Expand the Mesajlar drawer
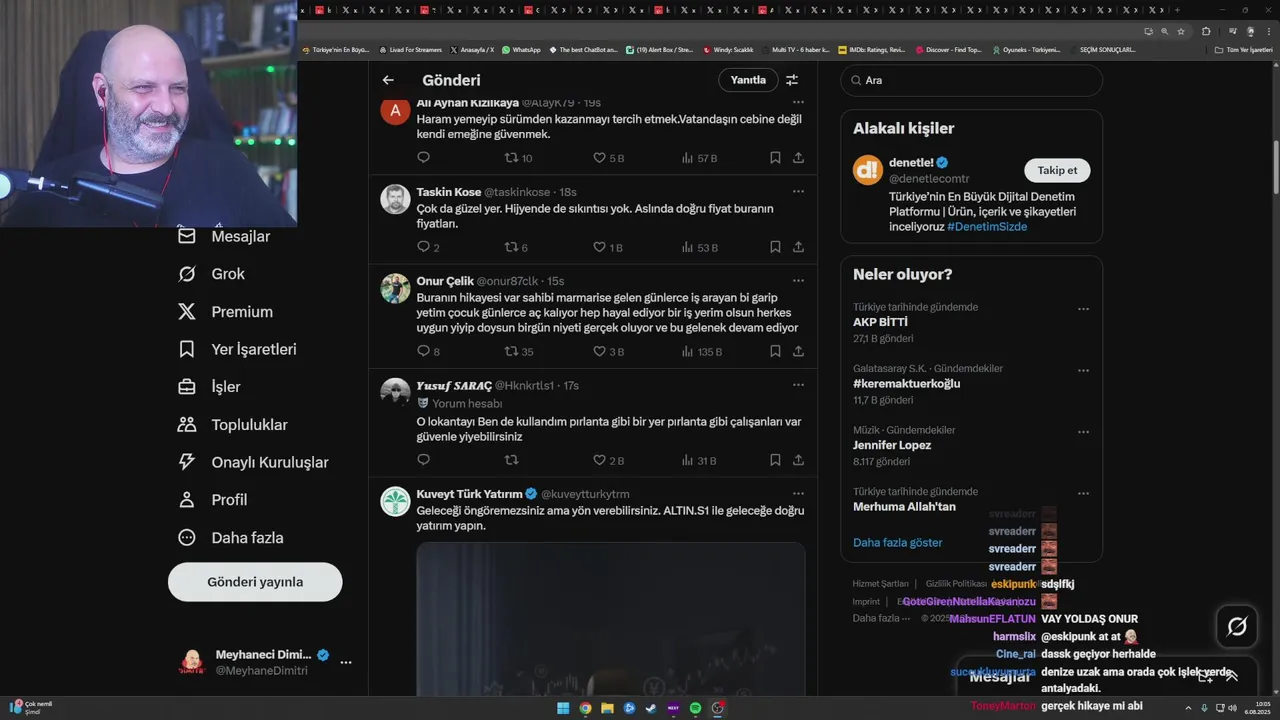The width and height of the screenshot is (1280, 720). 1232,676
